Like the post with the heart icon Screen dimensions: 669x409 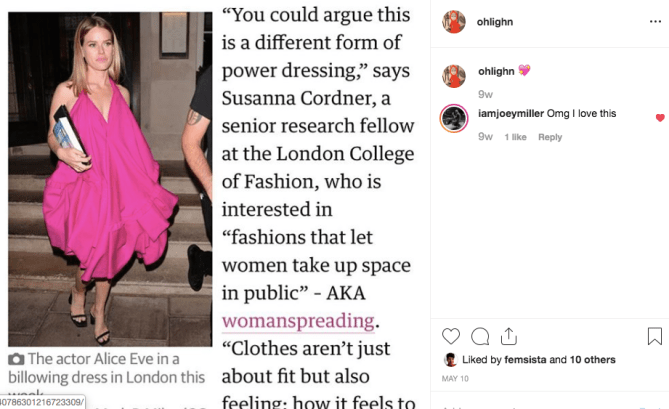click(x=451, y=336)
